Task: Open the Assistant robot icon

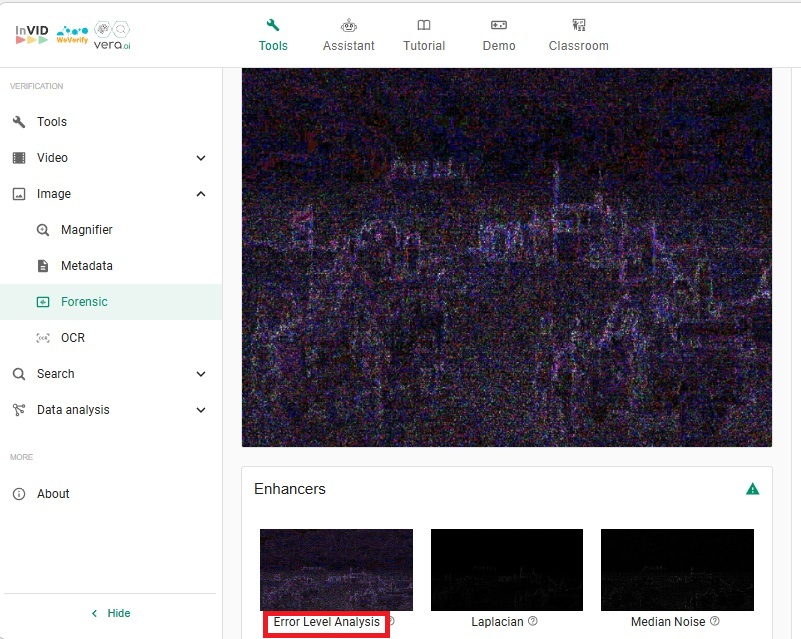Action: click(348, 25)
